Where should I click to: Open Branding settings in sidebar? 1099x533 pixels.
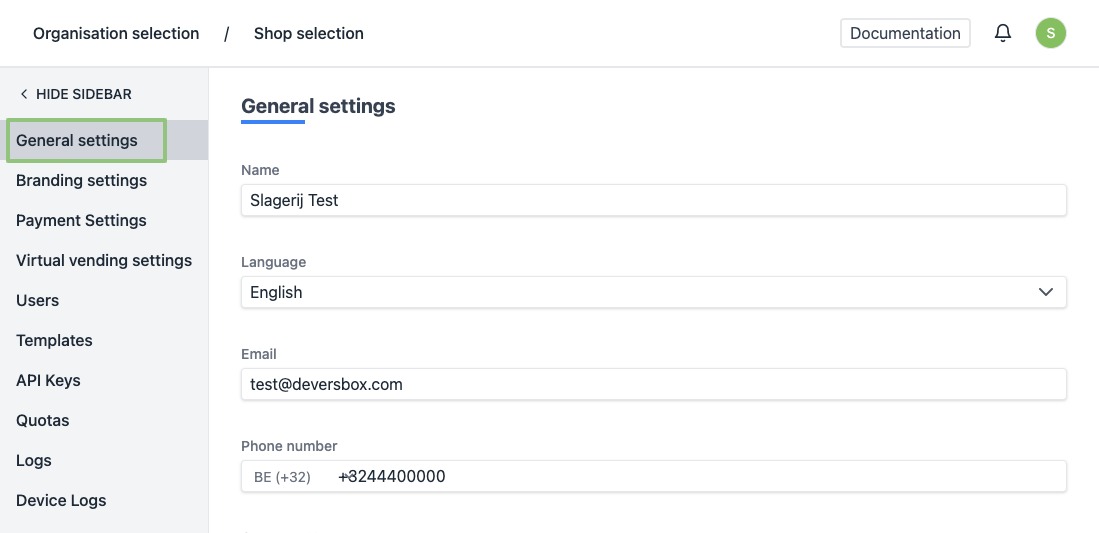coord(81,180)
